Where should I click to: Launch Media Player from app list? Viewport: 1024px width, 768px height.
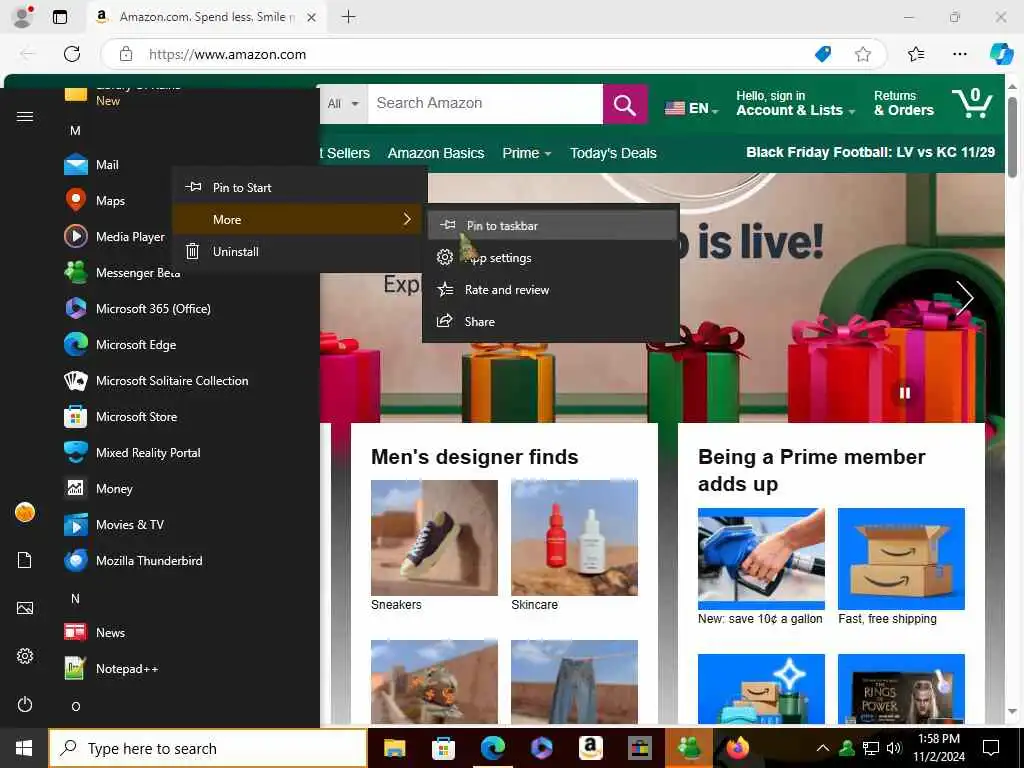(x=114, y=236)
